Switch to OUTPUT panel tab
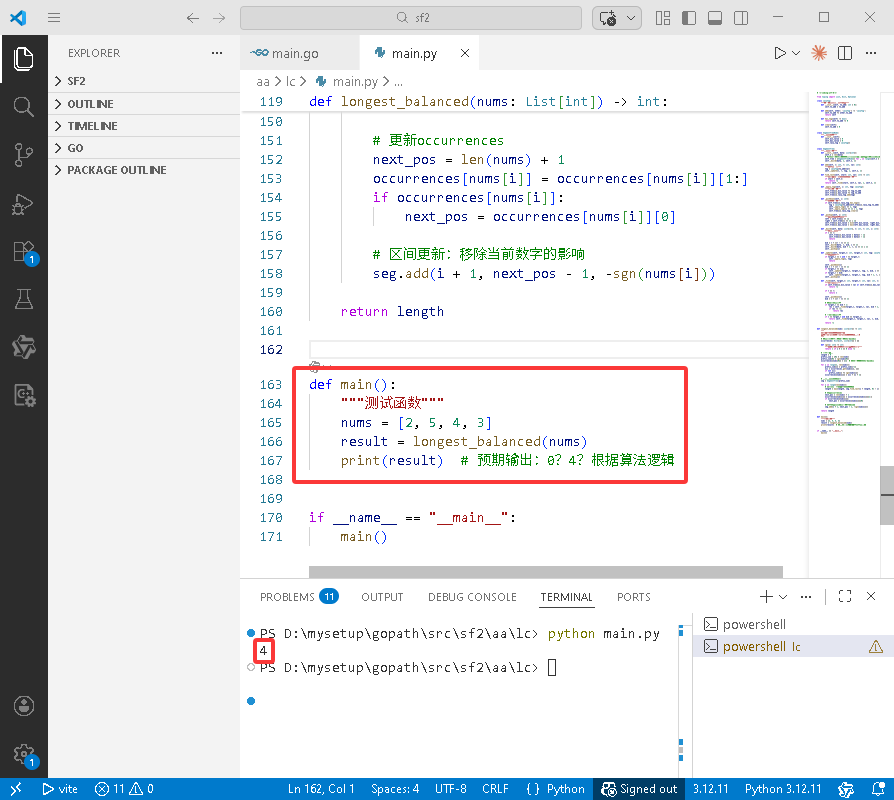Viewport: 894px width, 800px height. 382,596
